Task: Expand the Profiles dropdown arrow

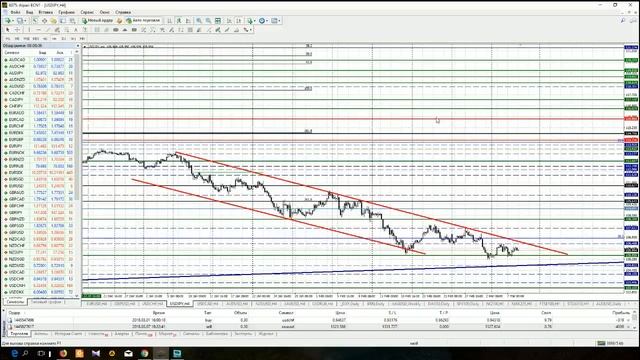Action: click(25, 20)
